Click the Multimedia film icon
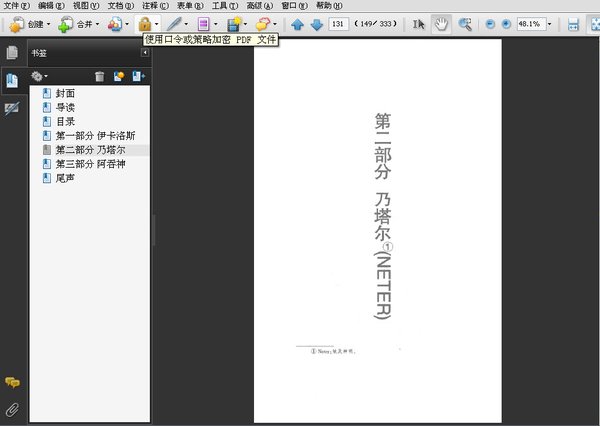The image size is (600, 426). (234, 24)
